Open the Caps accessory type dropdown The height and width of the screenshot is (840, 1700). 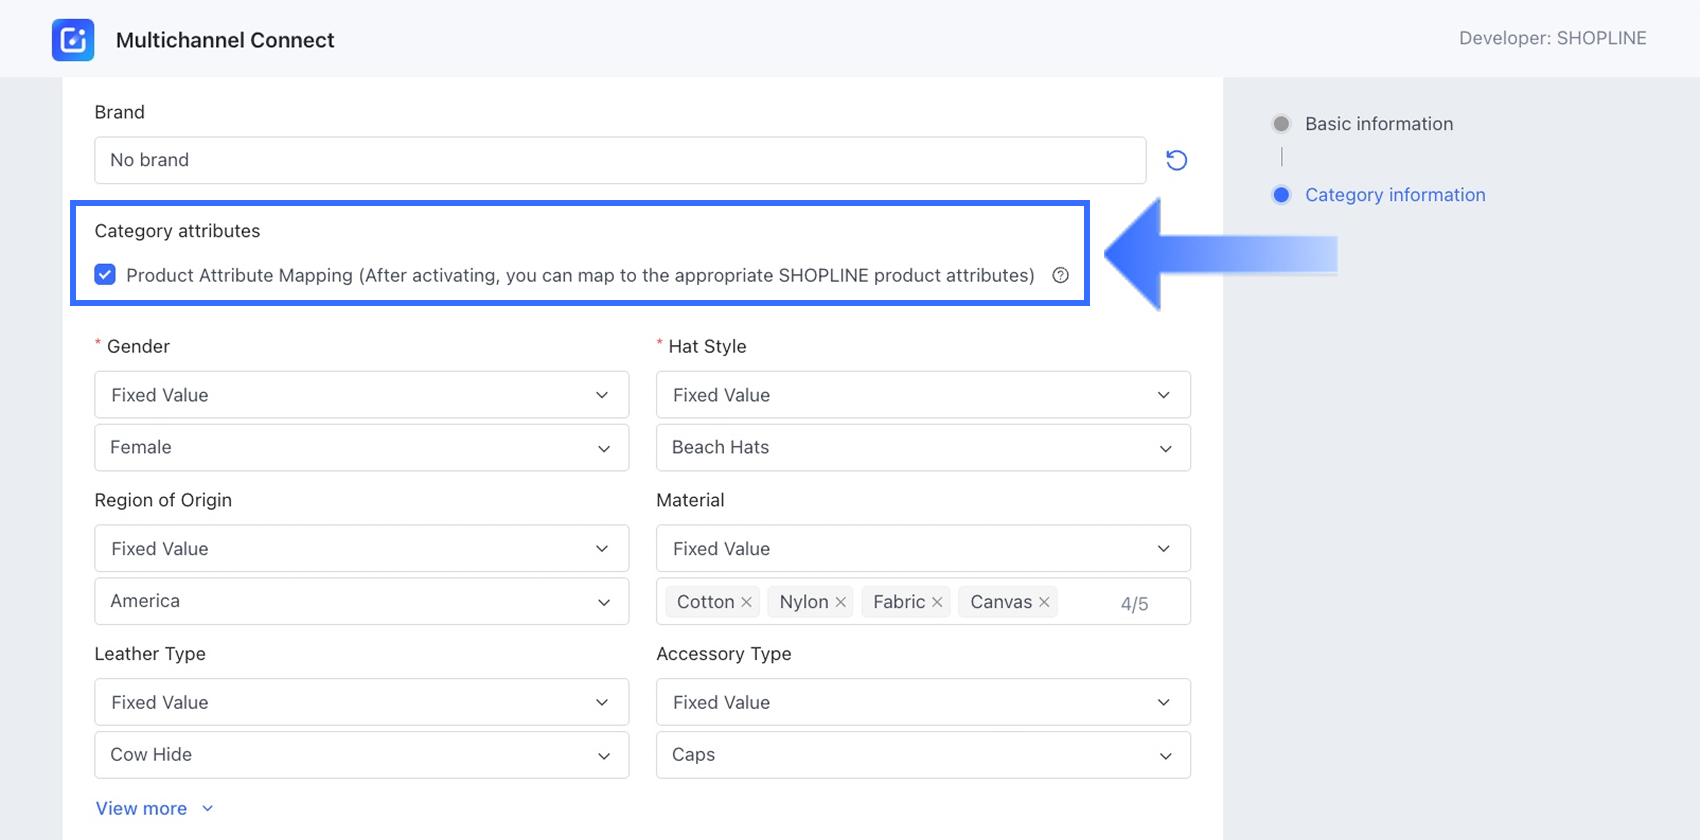pyautogui.click(x=922, y=755)
